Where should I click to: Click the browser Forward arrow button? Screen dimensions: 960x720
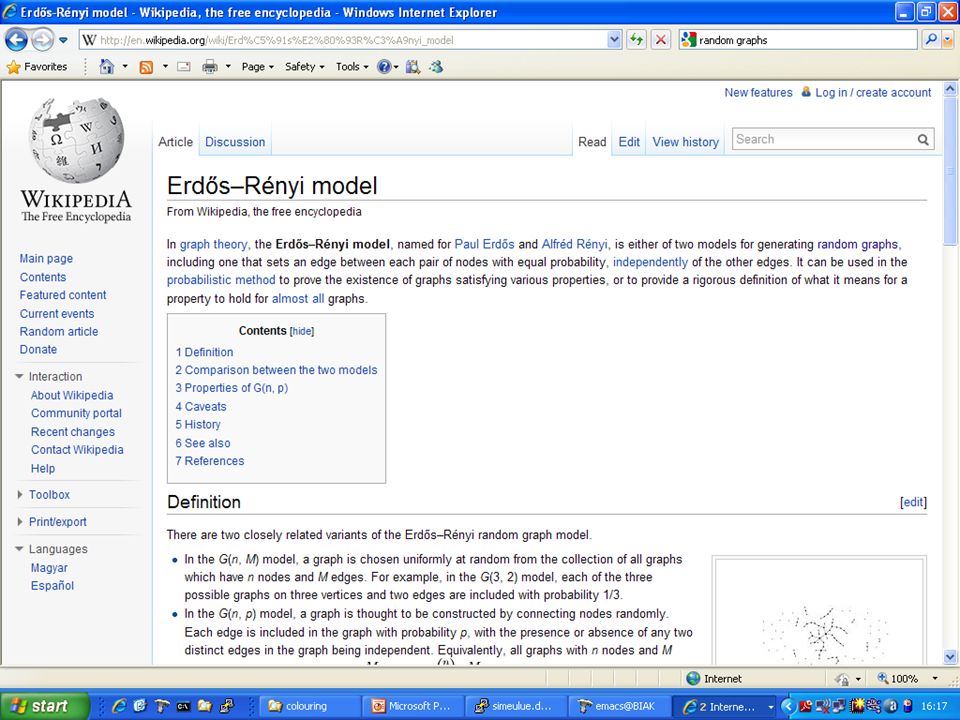42,40
